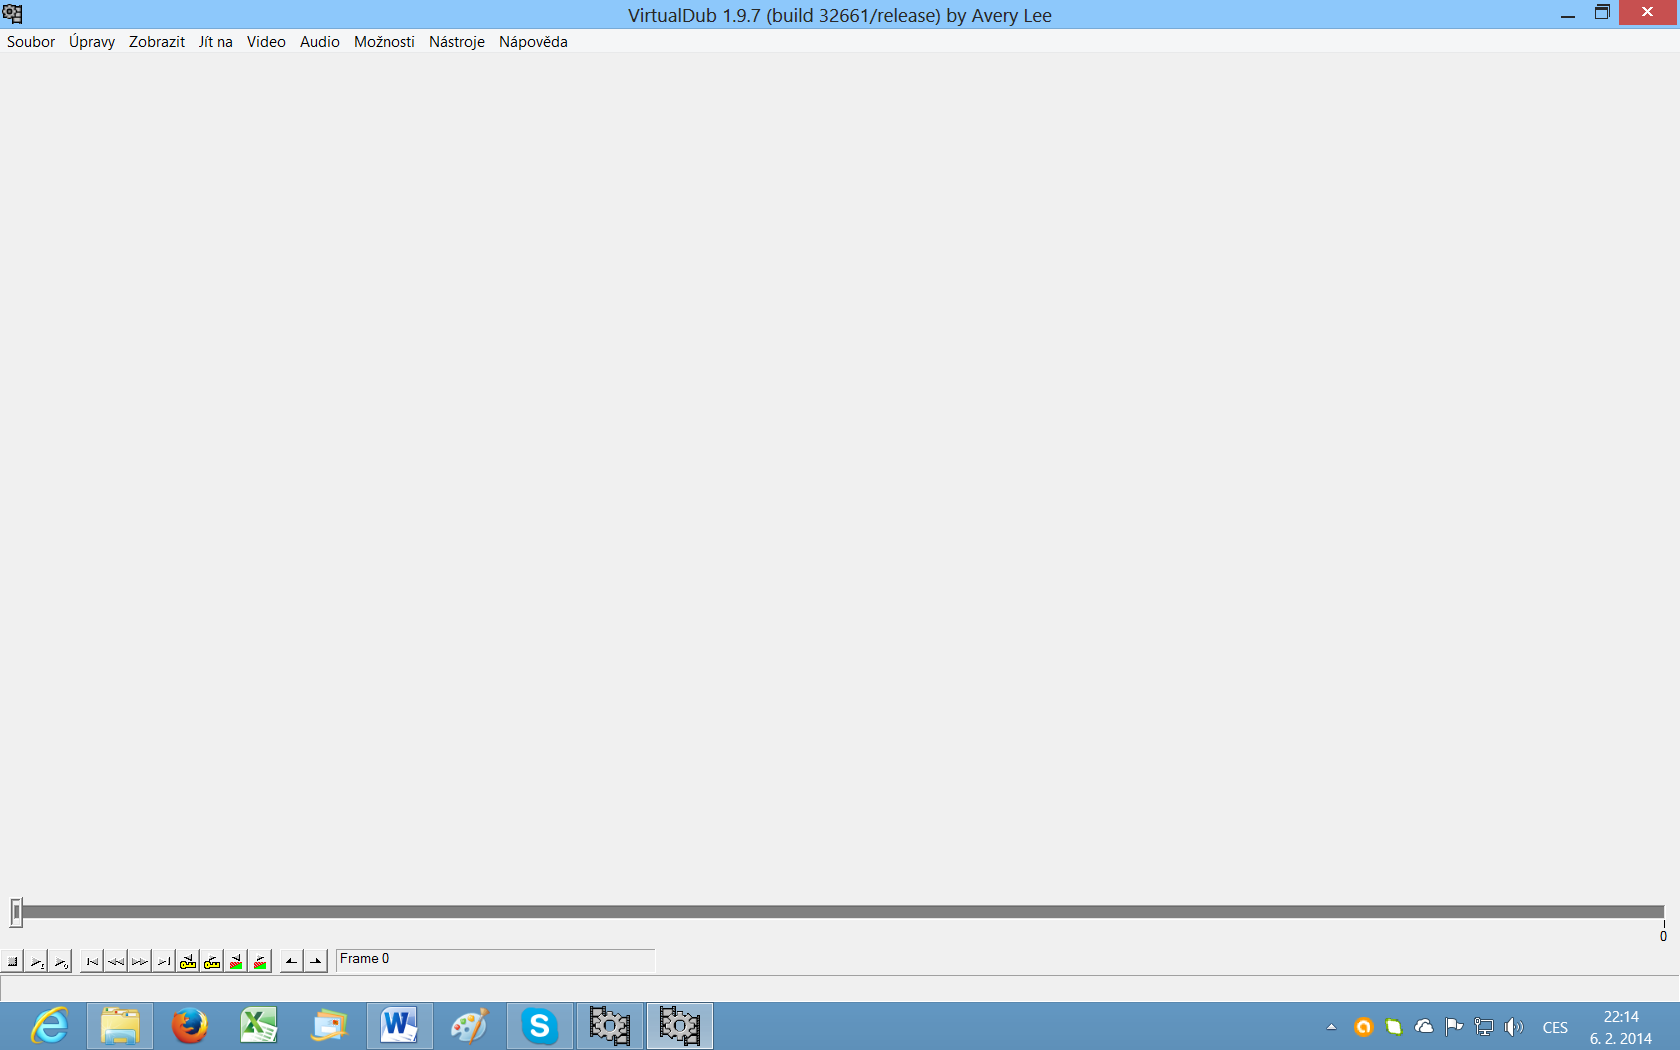Open the Audio menu
The width and height of the screenshot is (1680, 1050).
[x=320, y=42]
